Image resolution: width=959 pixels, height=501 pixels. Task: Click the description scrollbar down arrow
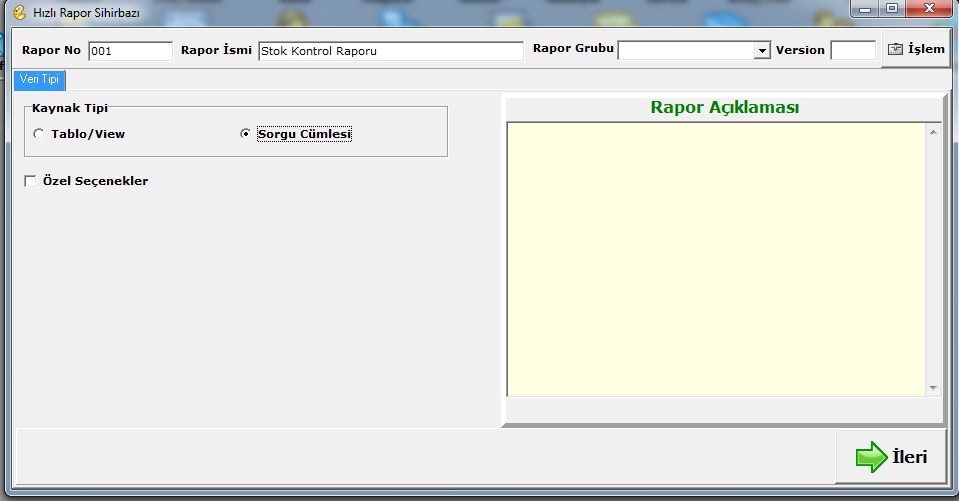(933, 387)
